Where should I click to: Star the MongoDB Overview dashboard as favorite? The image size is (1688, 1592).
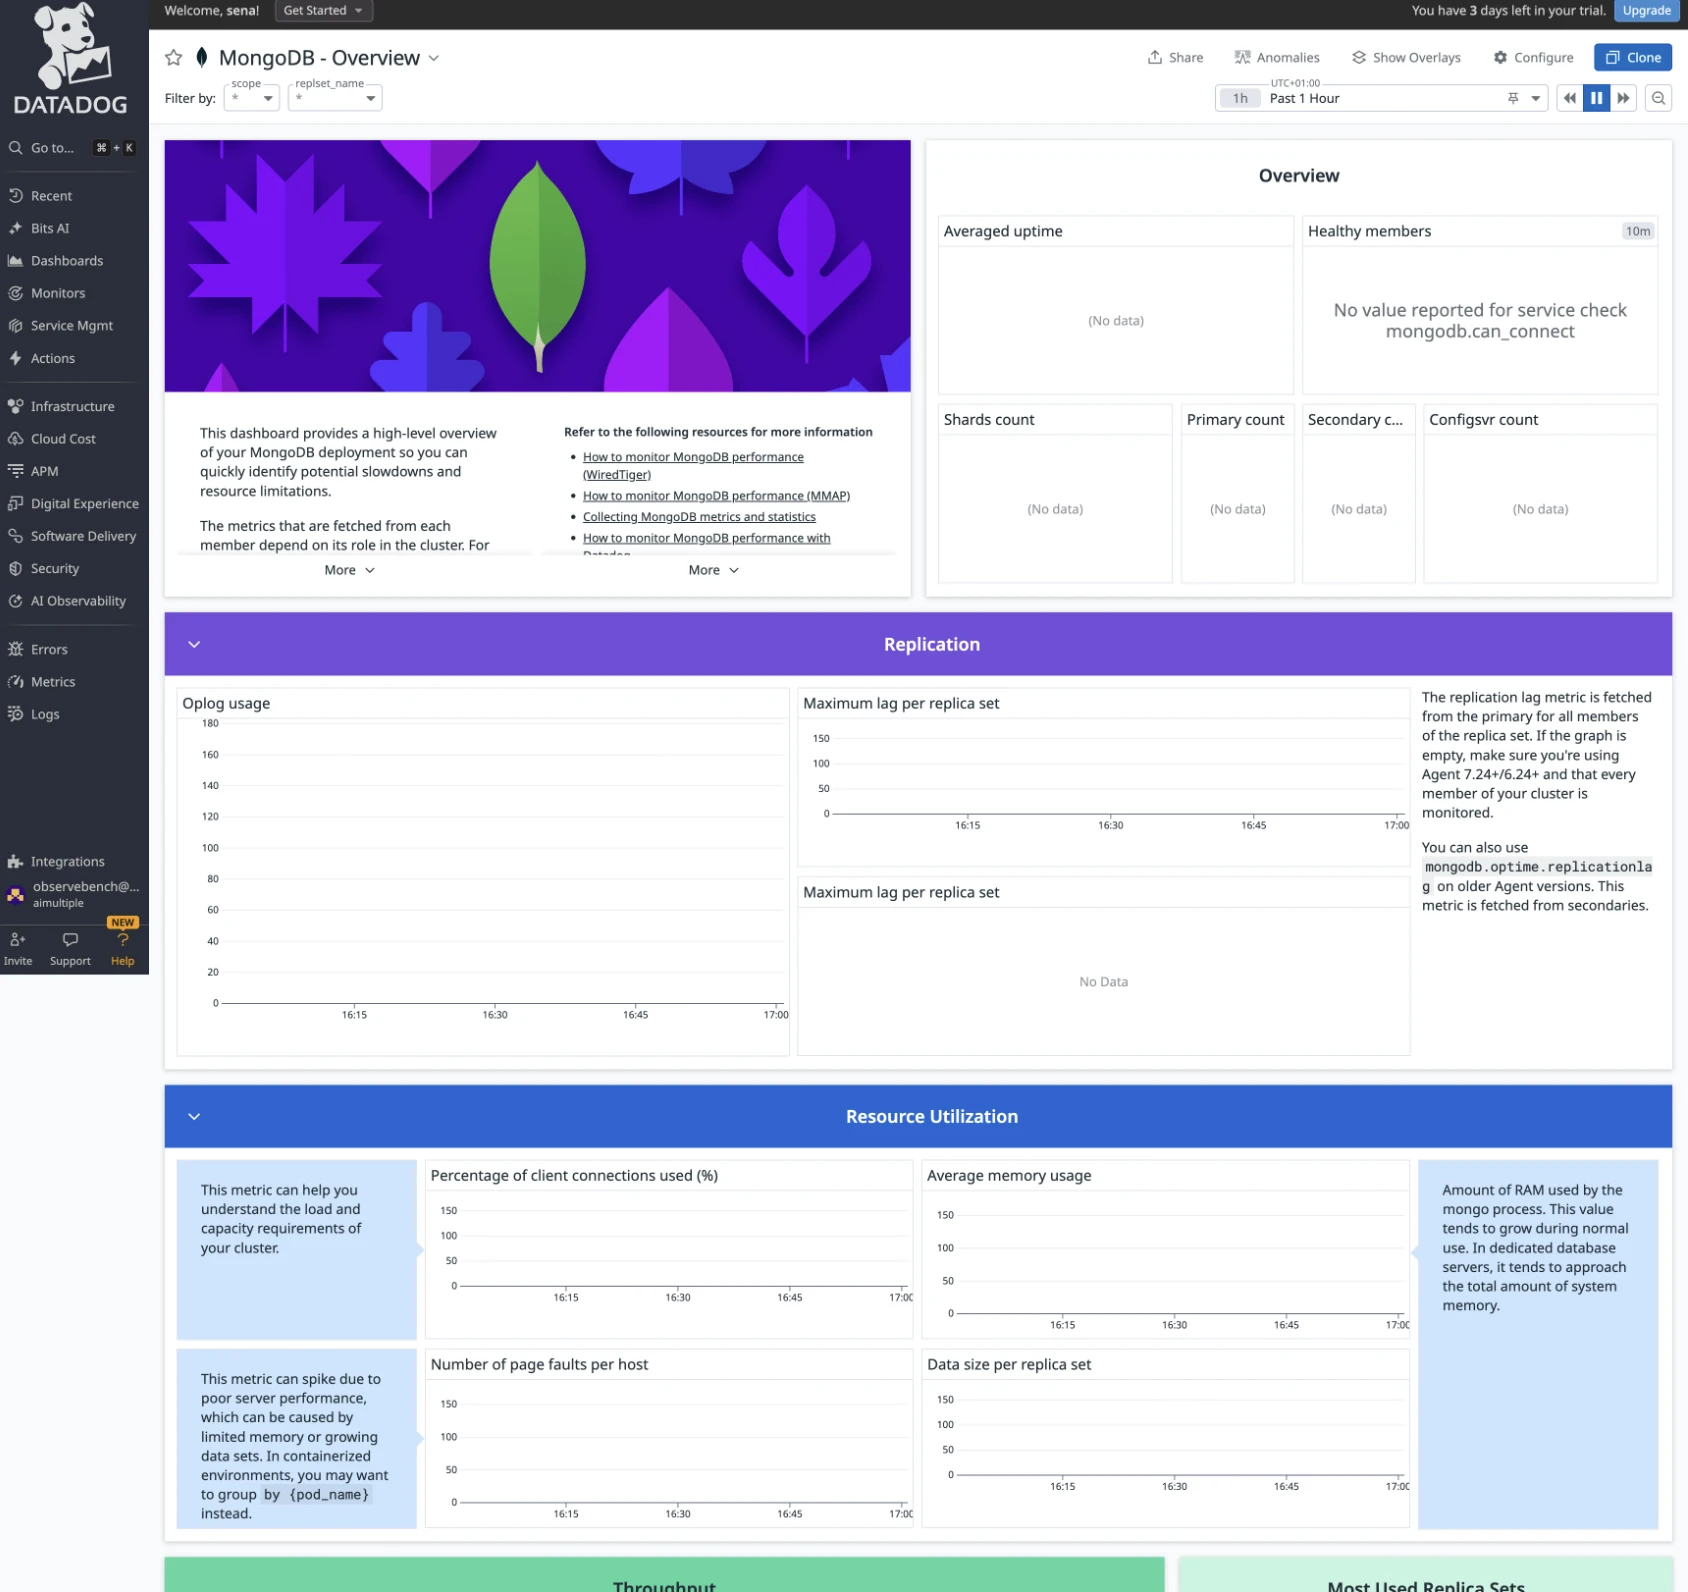(x=173, y=58)
